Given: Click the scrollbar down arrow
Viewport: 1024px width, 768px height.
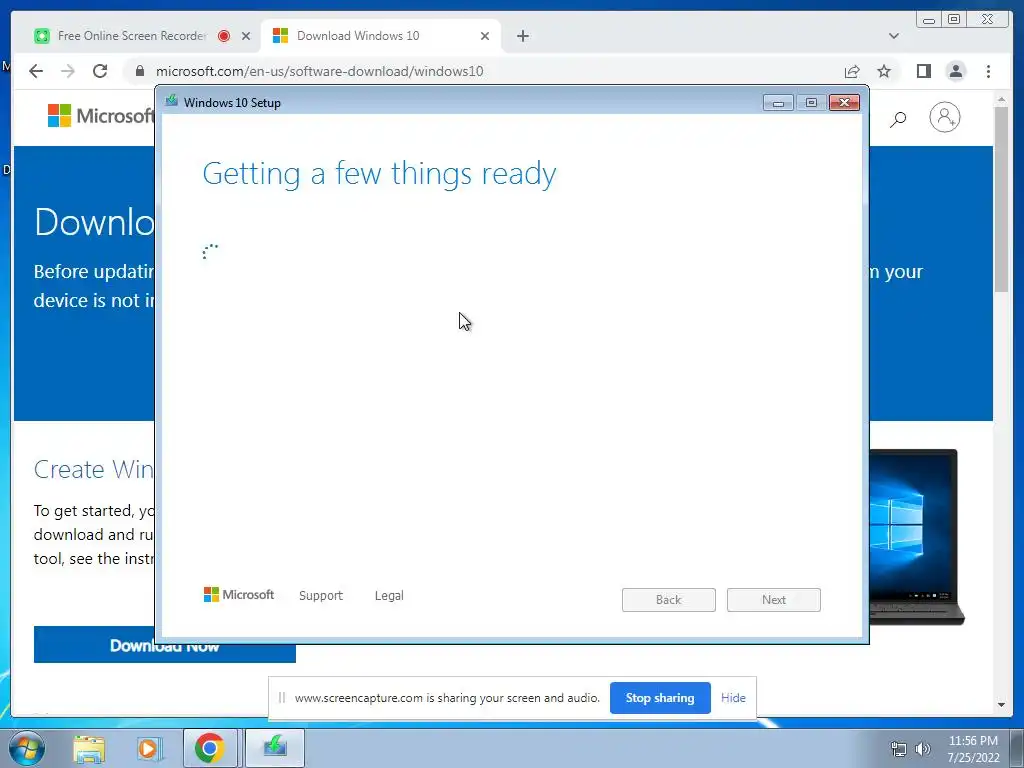Looking at the screenshot, I should click(x=1002, y=705).
